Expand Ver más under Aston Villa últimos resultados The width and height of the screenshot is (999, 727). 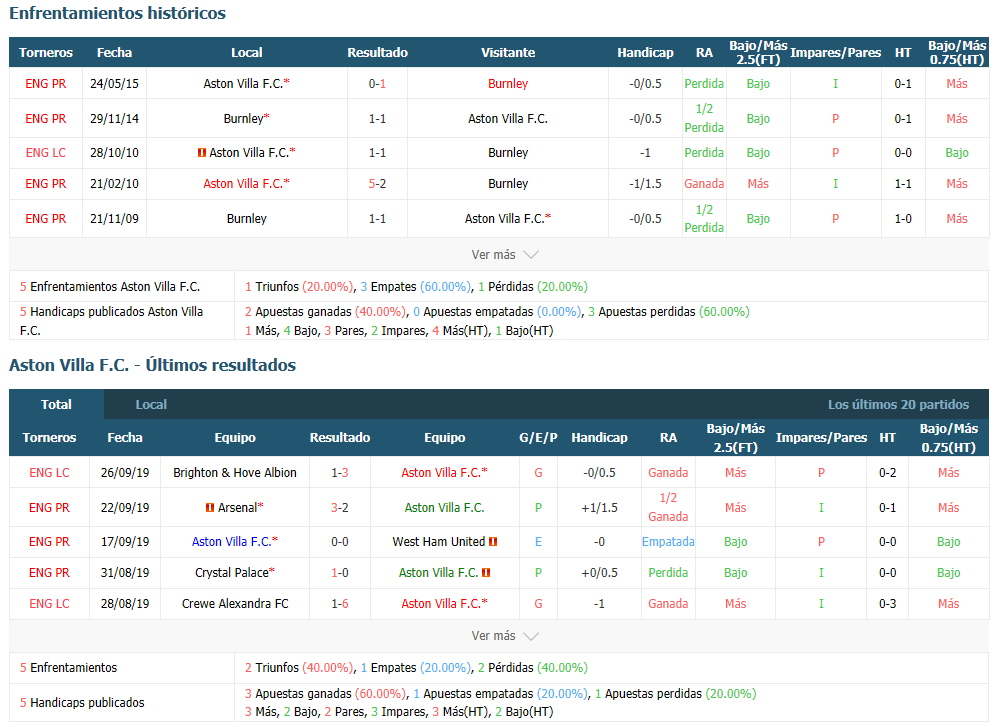[505, 636]
